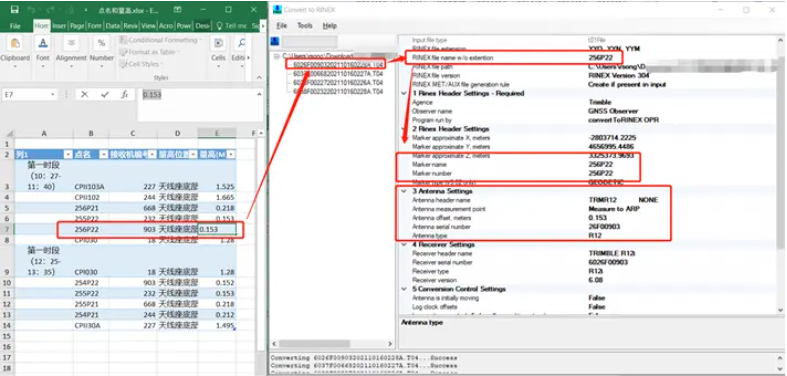787x376 pixels.
Task: Open filter dropdown of 接收机编号 header
Action: (152, 155)
